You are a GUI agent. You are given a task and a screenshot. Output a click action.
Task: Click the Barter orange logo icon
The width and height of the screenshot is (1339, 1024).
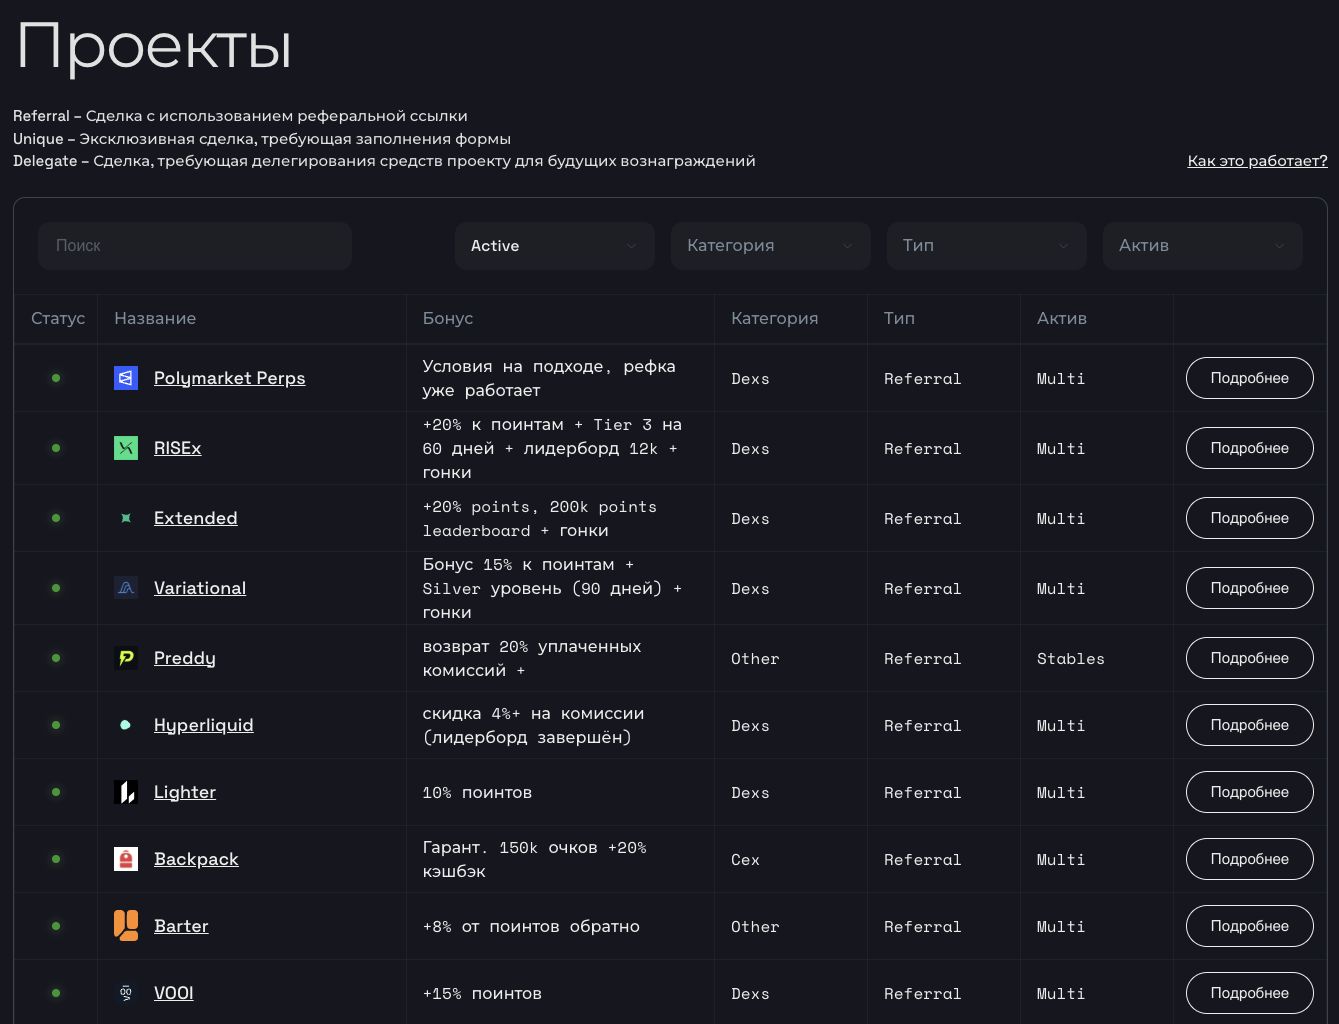point(126,926)
